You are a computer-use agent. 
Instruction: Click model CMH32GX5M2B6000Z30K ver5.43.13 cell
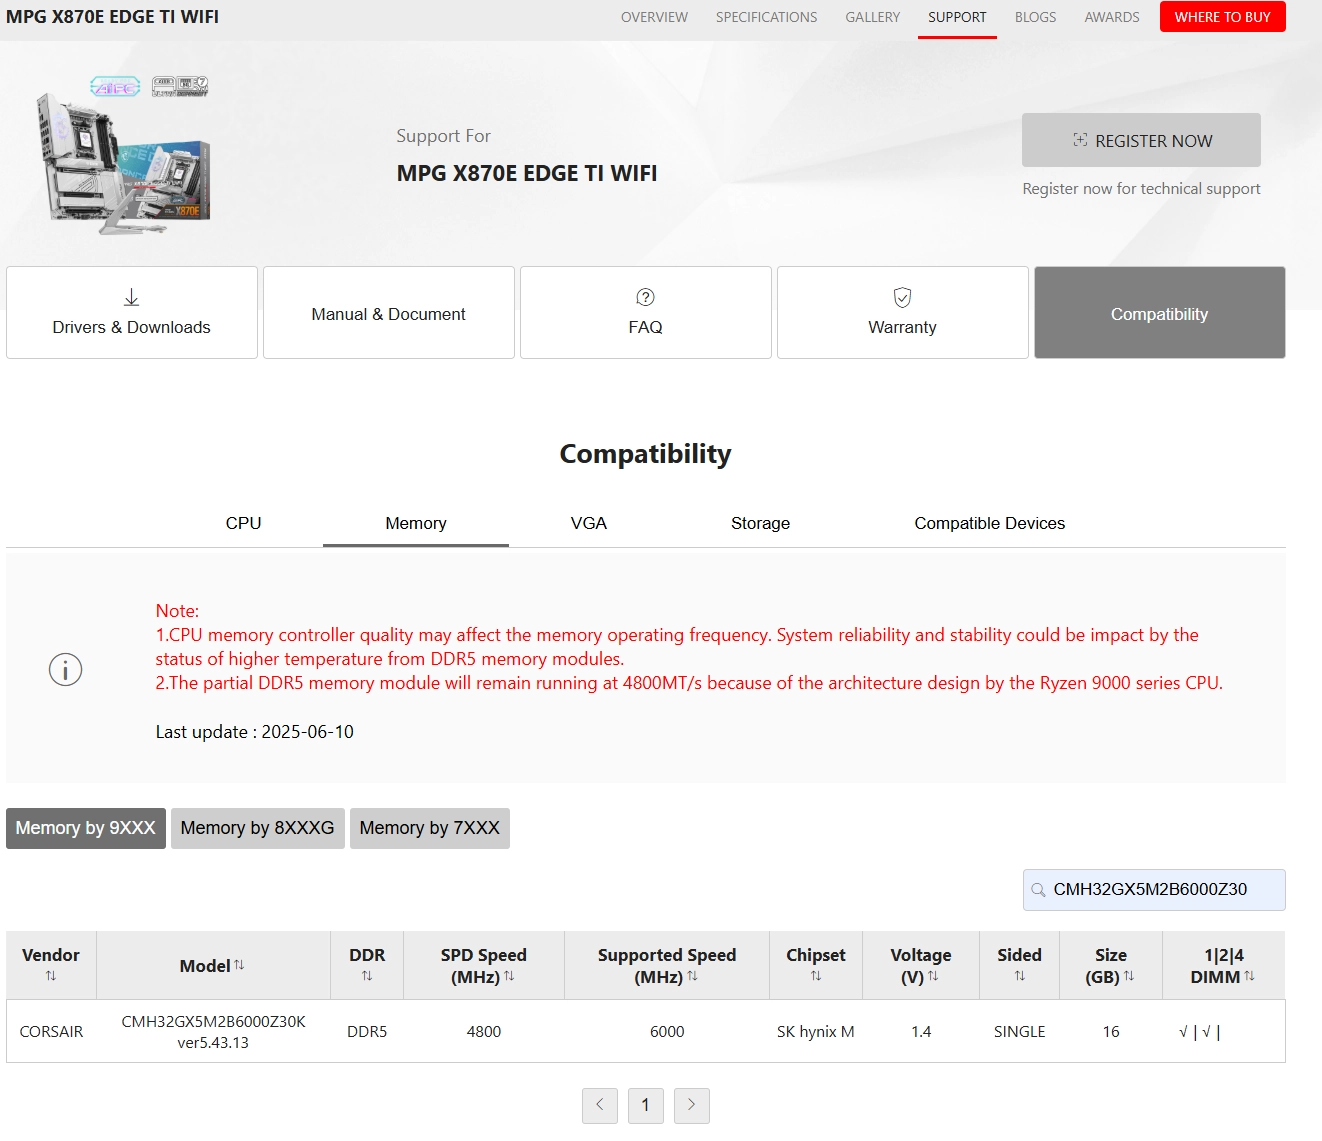[x=213, y=1031]
